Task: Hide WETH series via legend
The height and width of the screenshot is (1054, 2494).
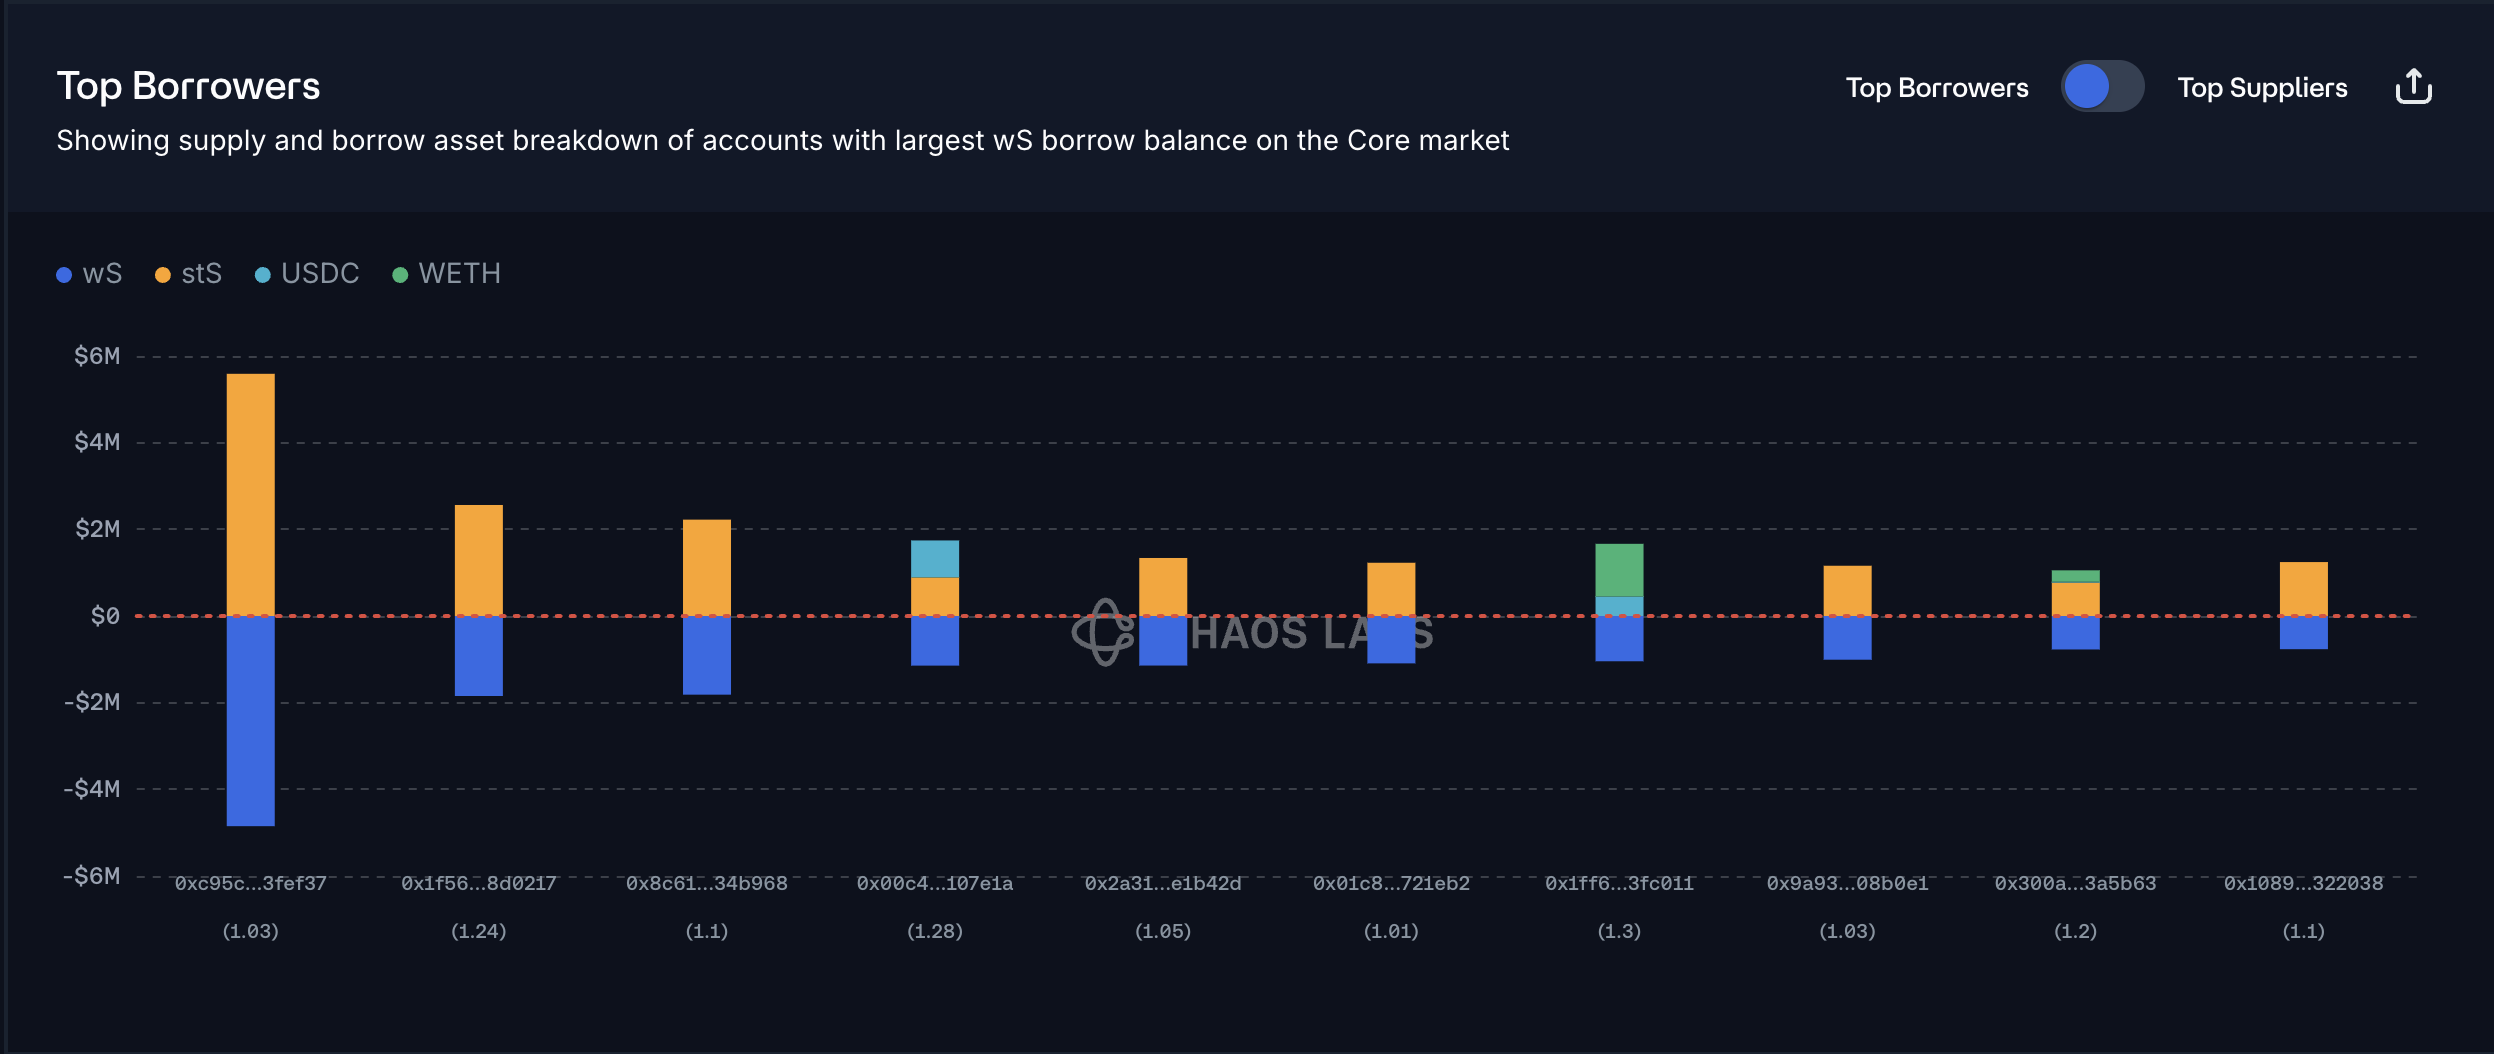Action: (459, 274)
